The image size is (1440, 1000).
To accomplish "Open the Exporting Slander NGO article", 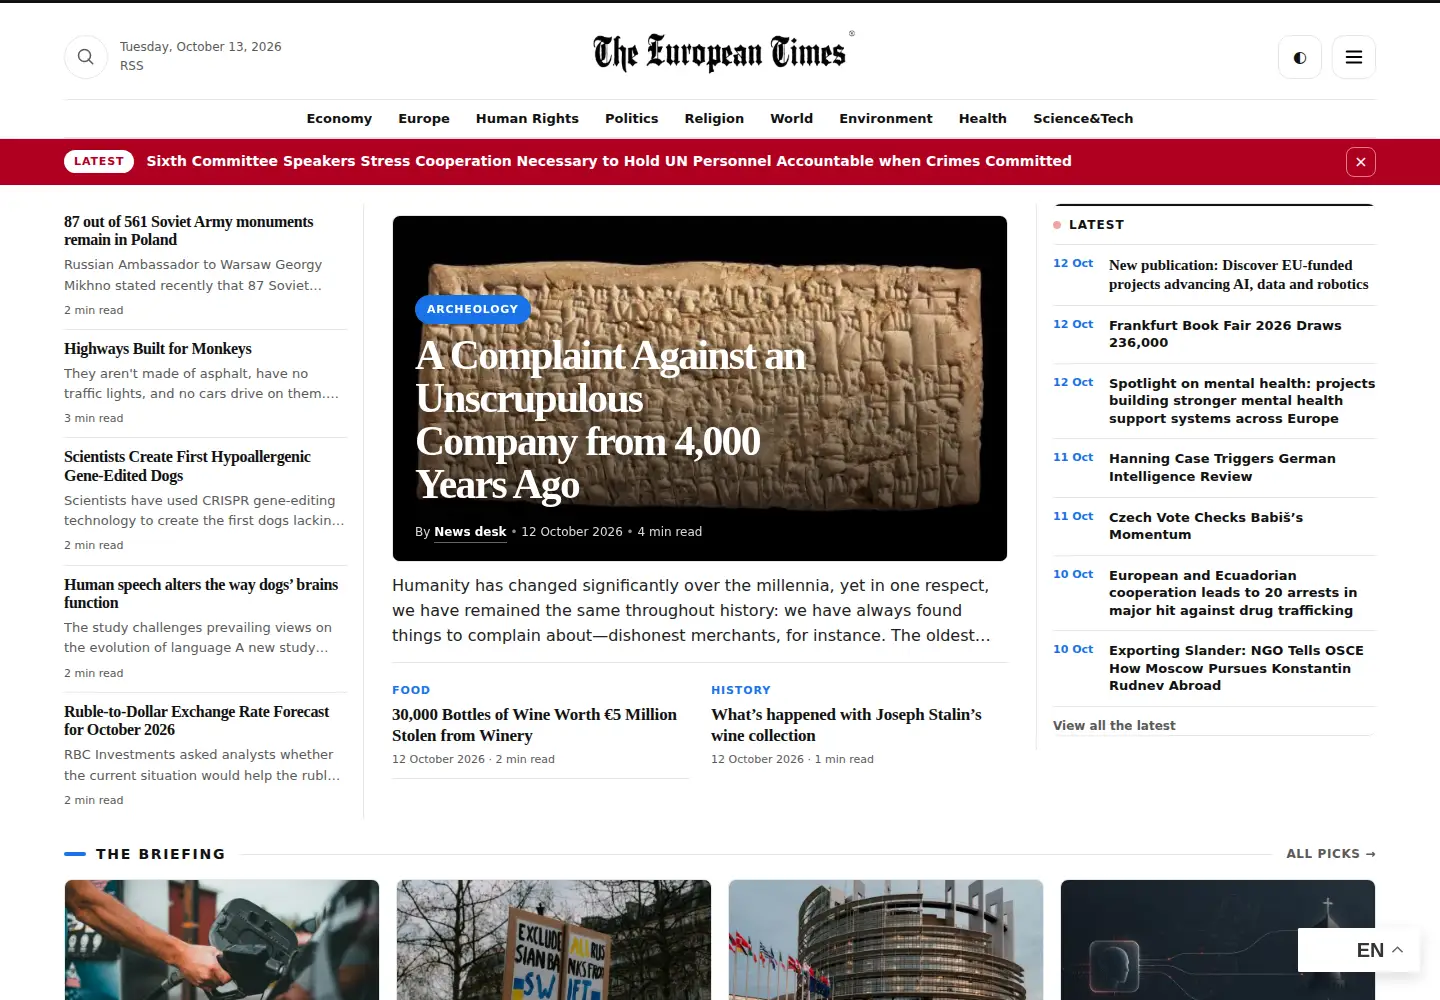I will pos(1236,668).
